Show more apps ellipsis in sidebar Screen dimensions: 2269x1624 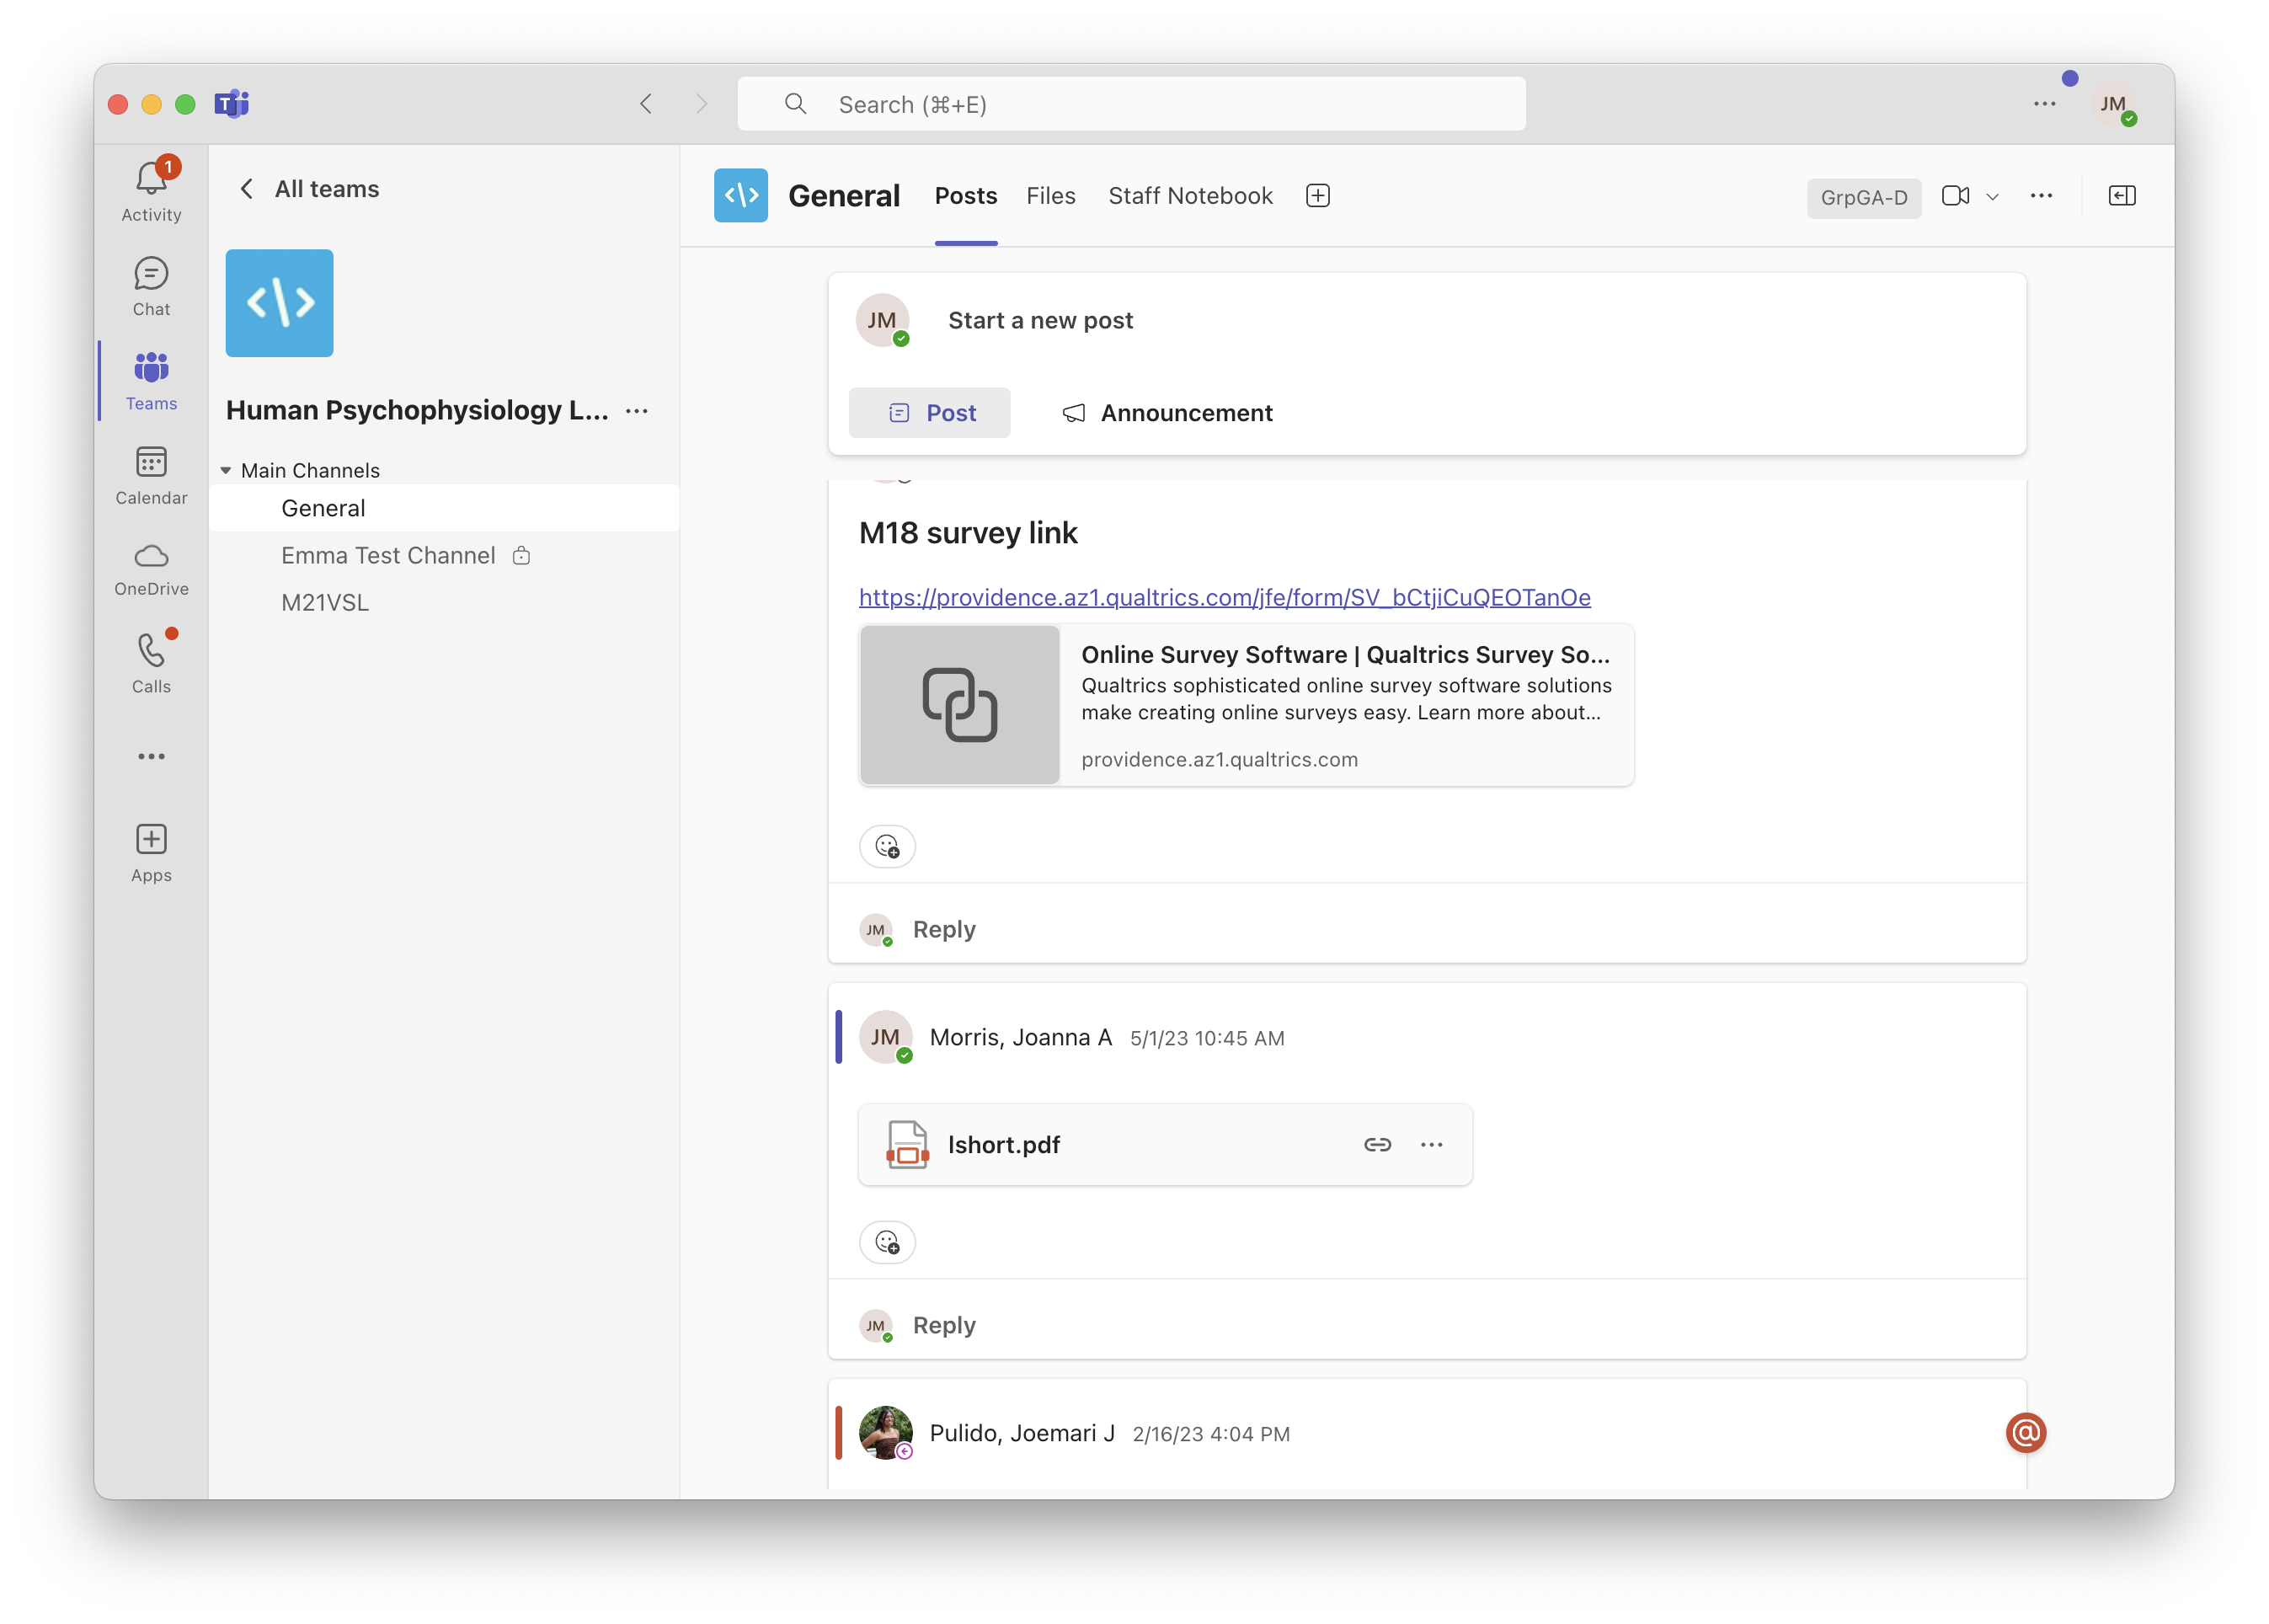151,756
